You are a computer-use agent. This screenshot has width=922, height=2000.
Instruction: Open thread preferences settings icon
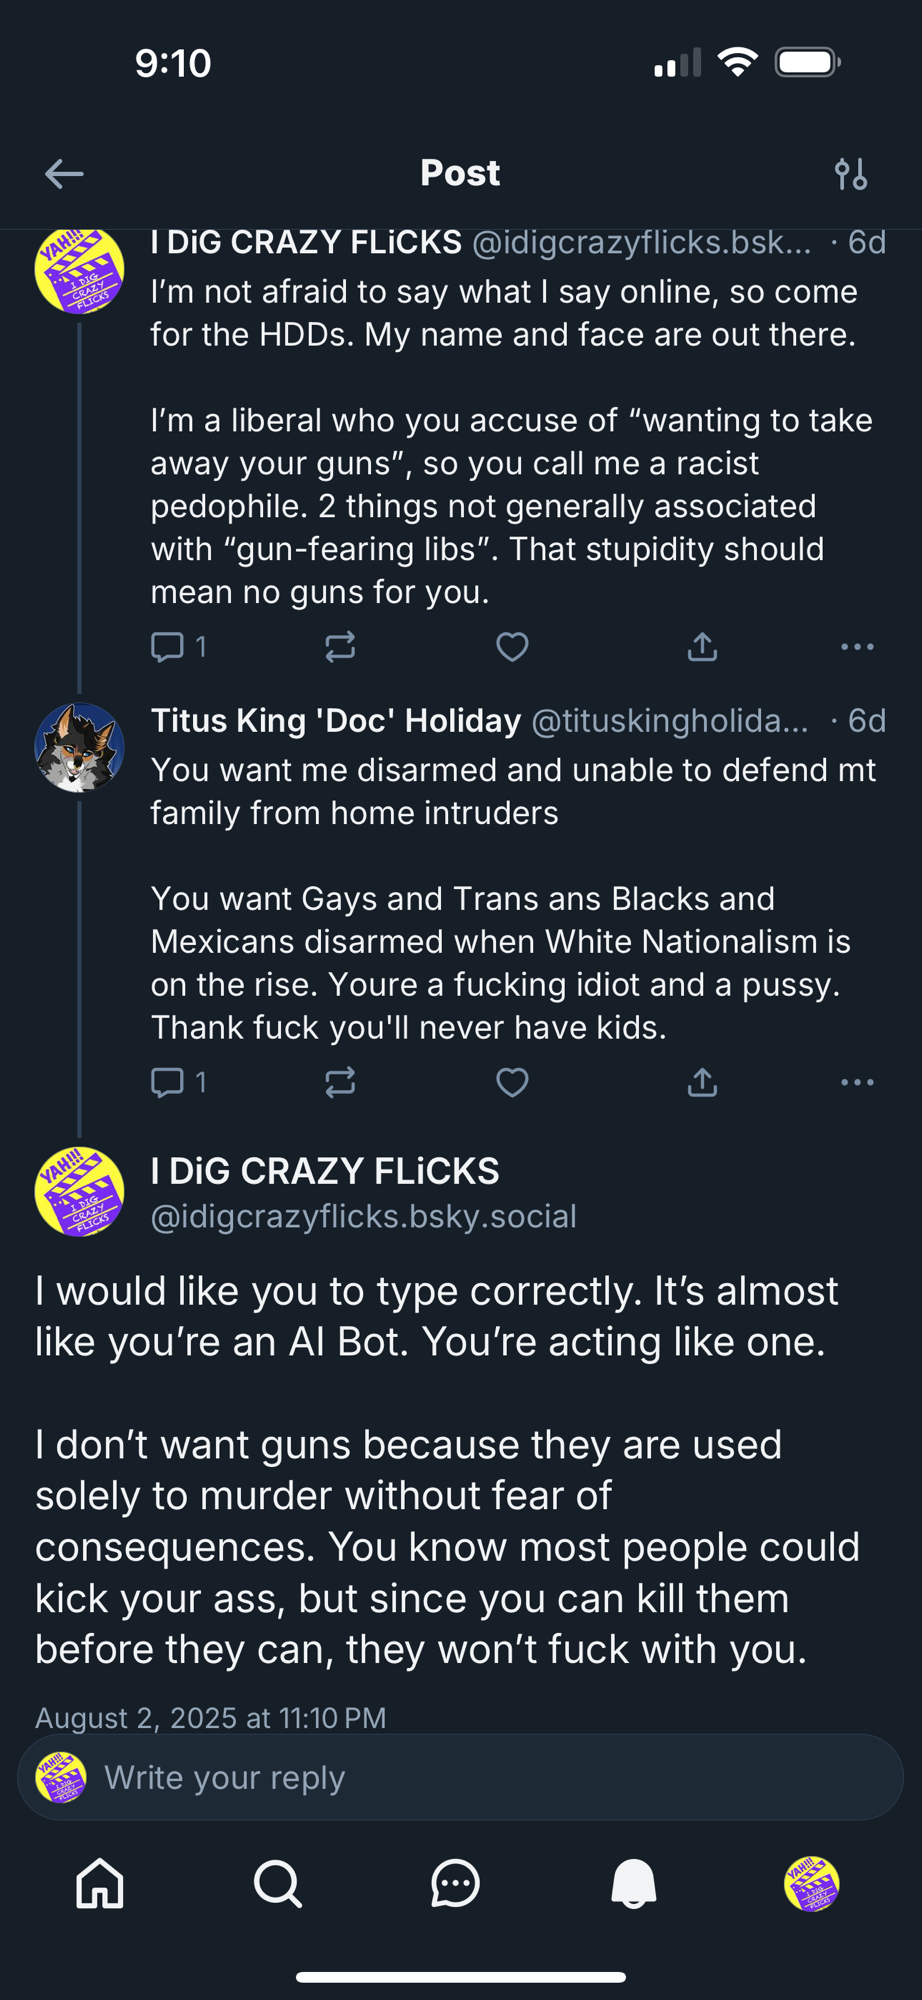coord(851,174)
